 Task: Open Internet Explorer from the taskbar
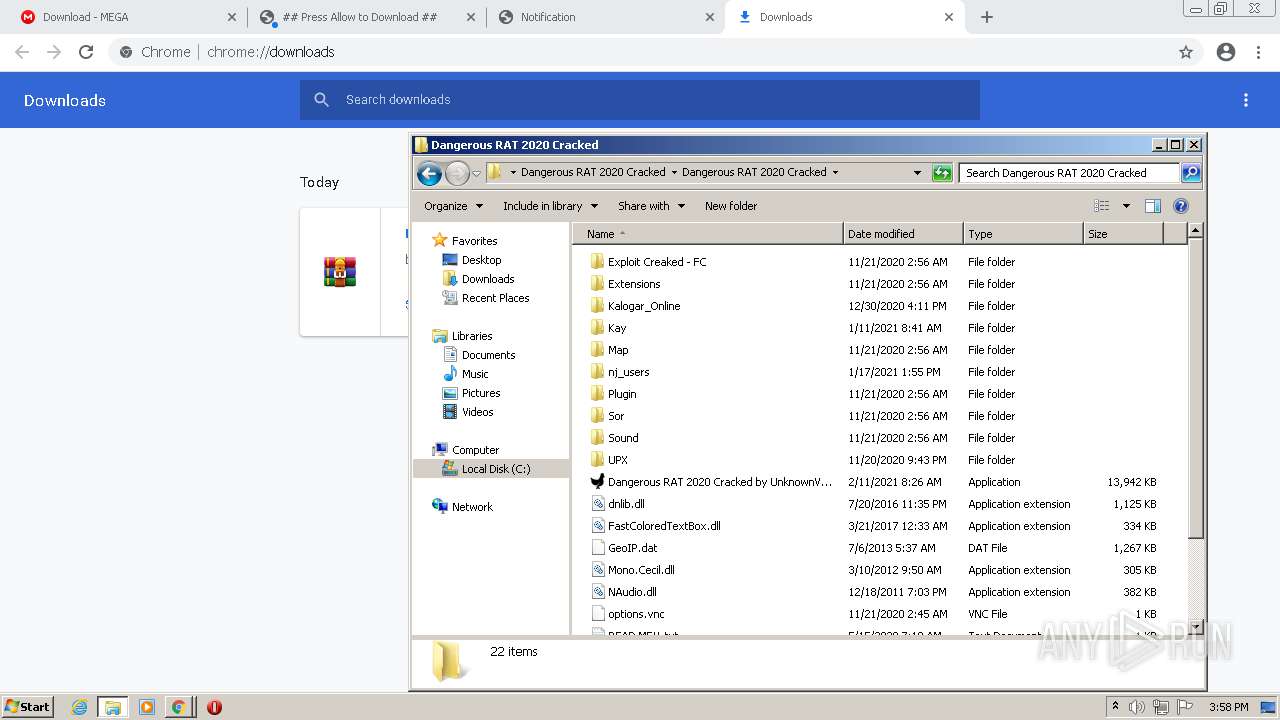coord(80,707)
